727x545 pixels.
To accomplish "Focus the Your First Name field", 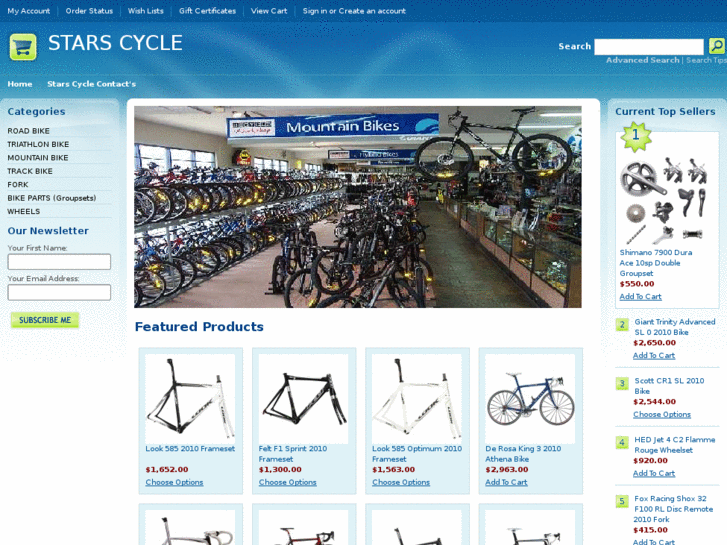I will (x=59, y=262).
